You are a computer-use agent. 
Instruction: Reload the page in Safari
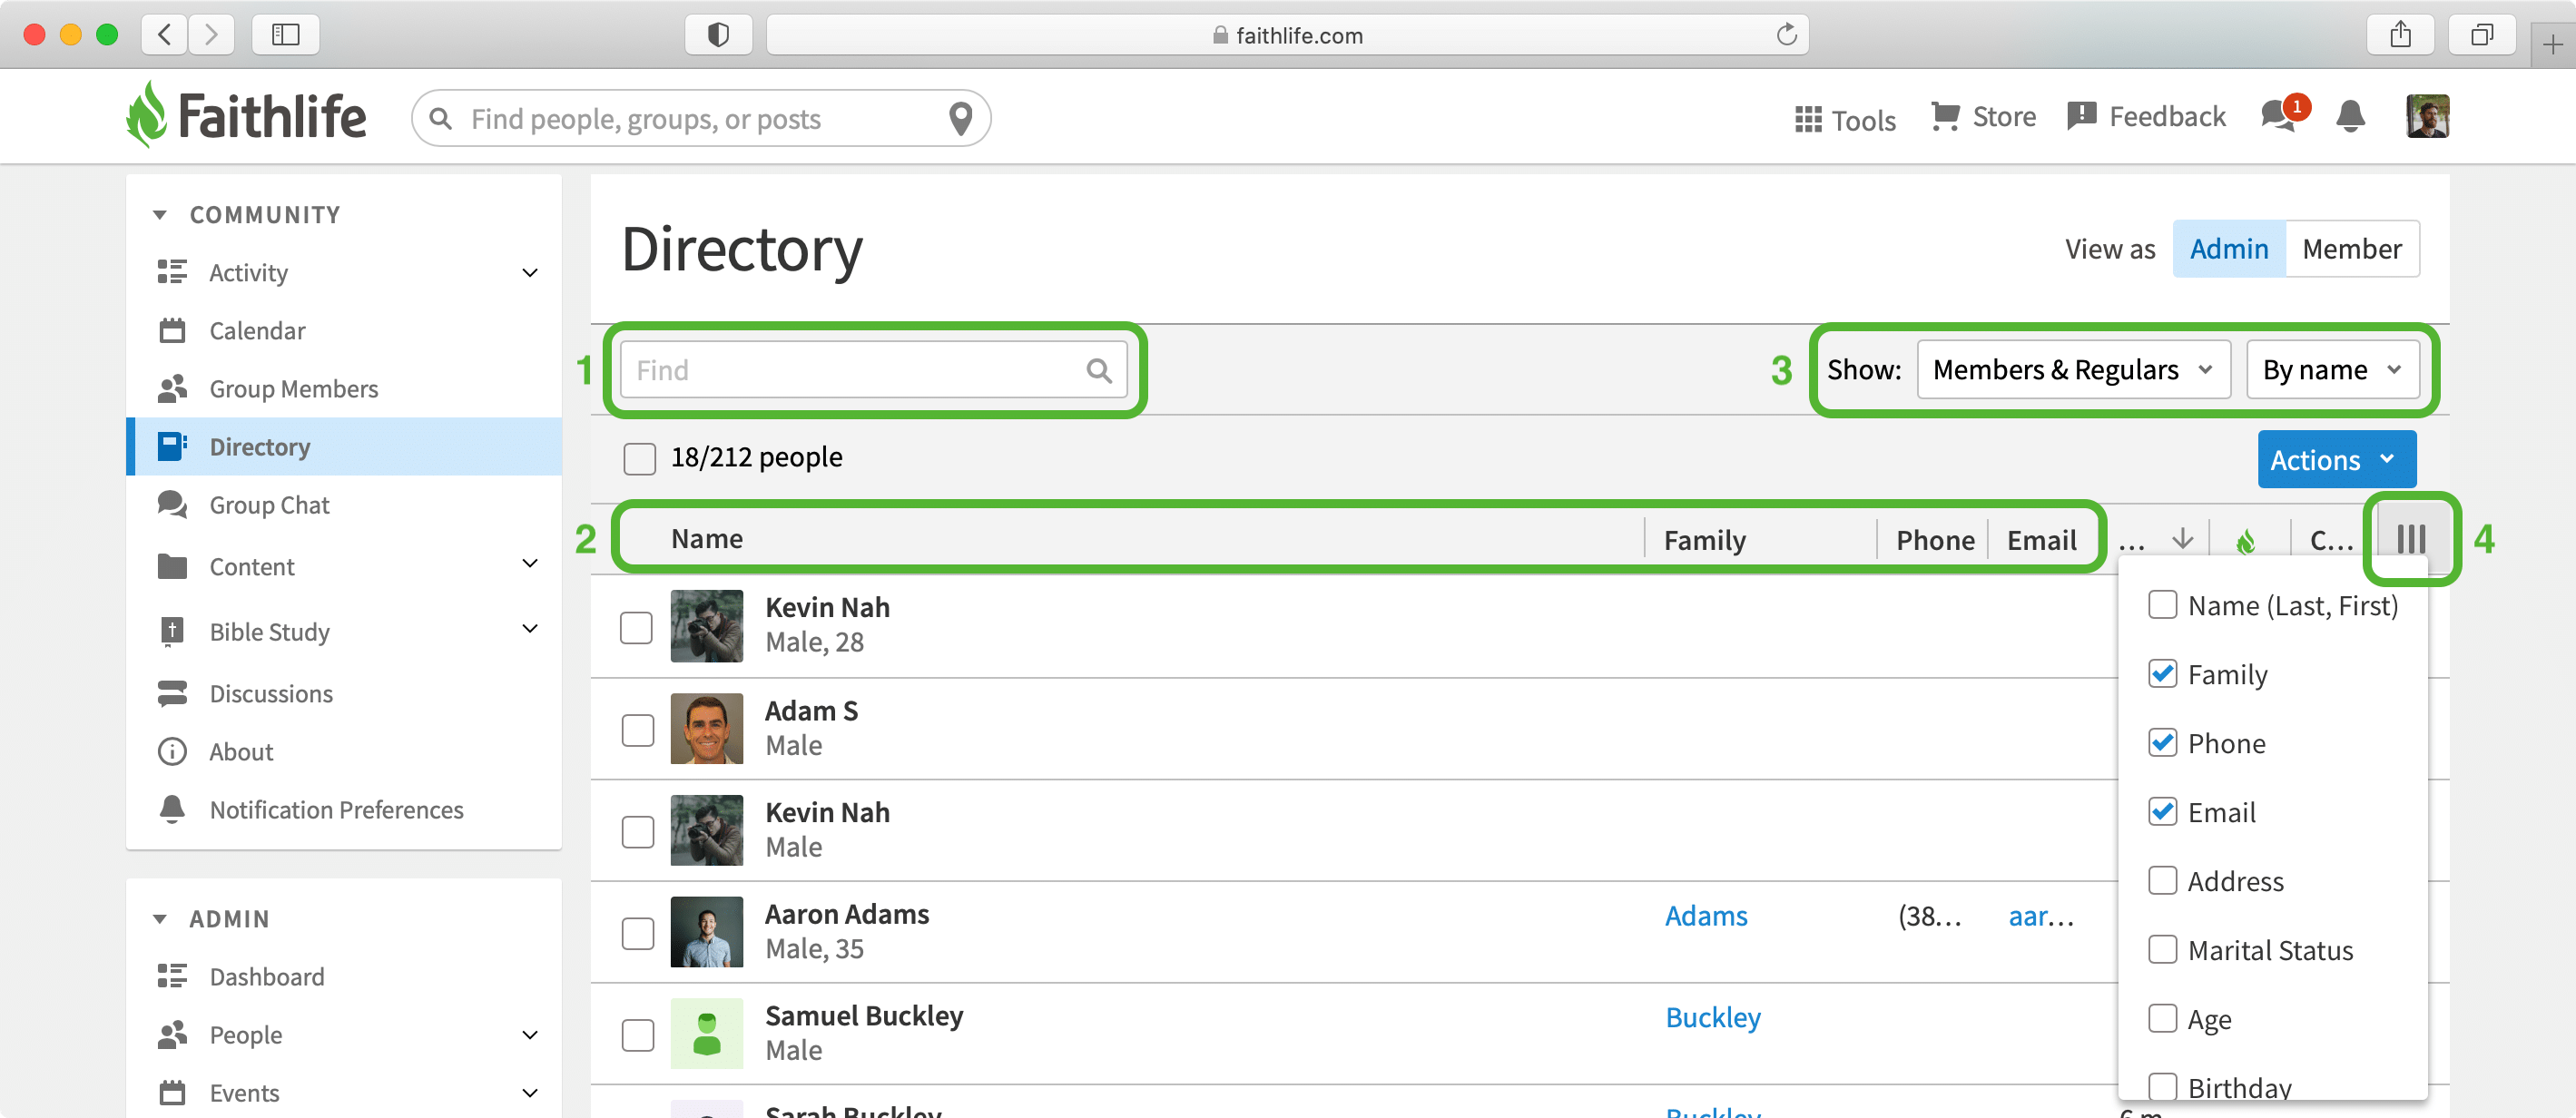(1786, 35)
